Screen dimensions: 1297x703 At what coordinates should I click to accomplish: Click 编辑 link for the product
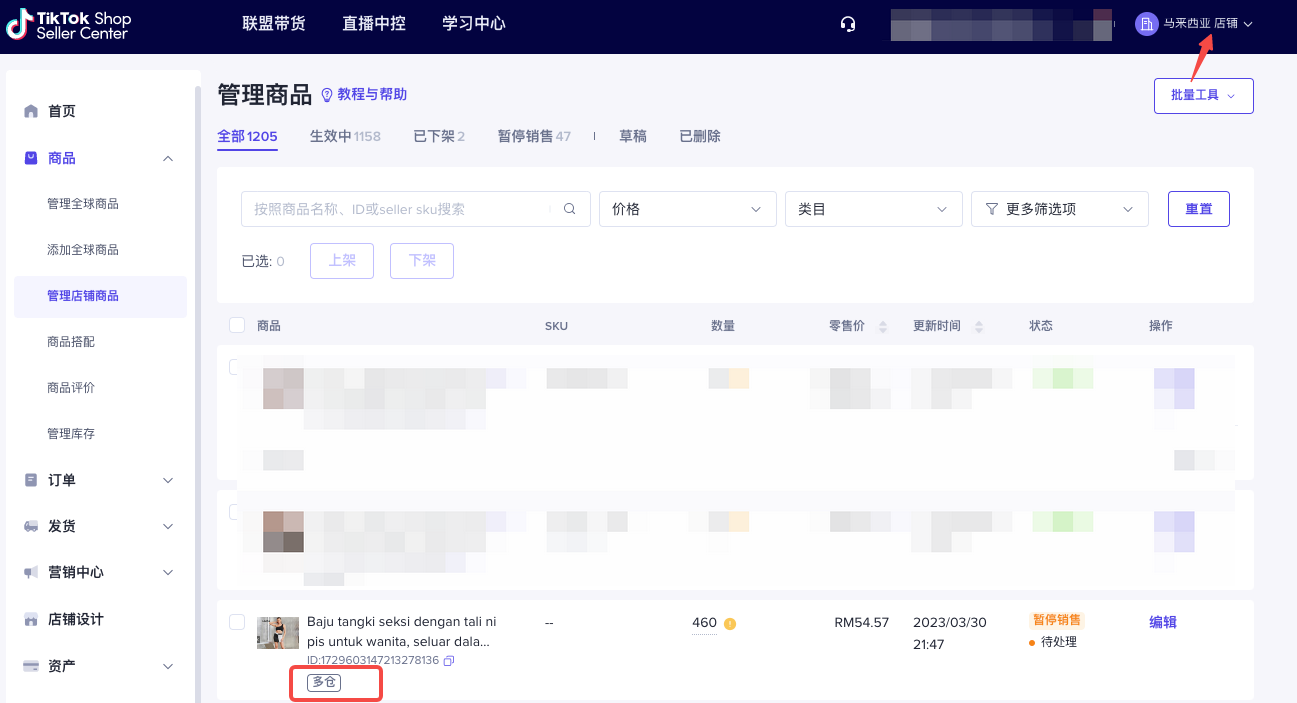(1163, 622)
